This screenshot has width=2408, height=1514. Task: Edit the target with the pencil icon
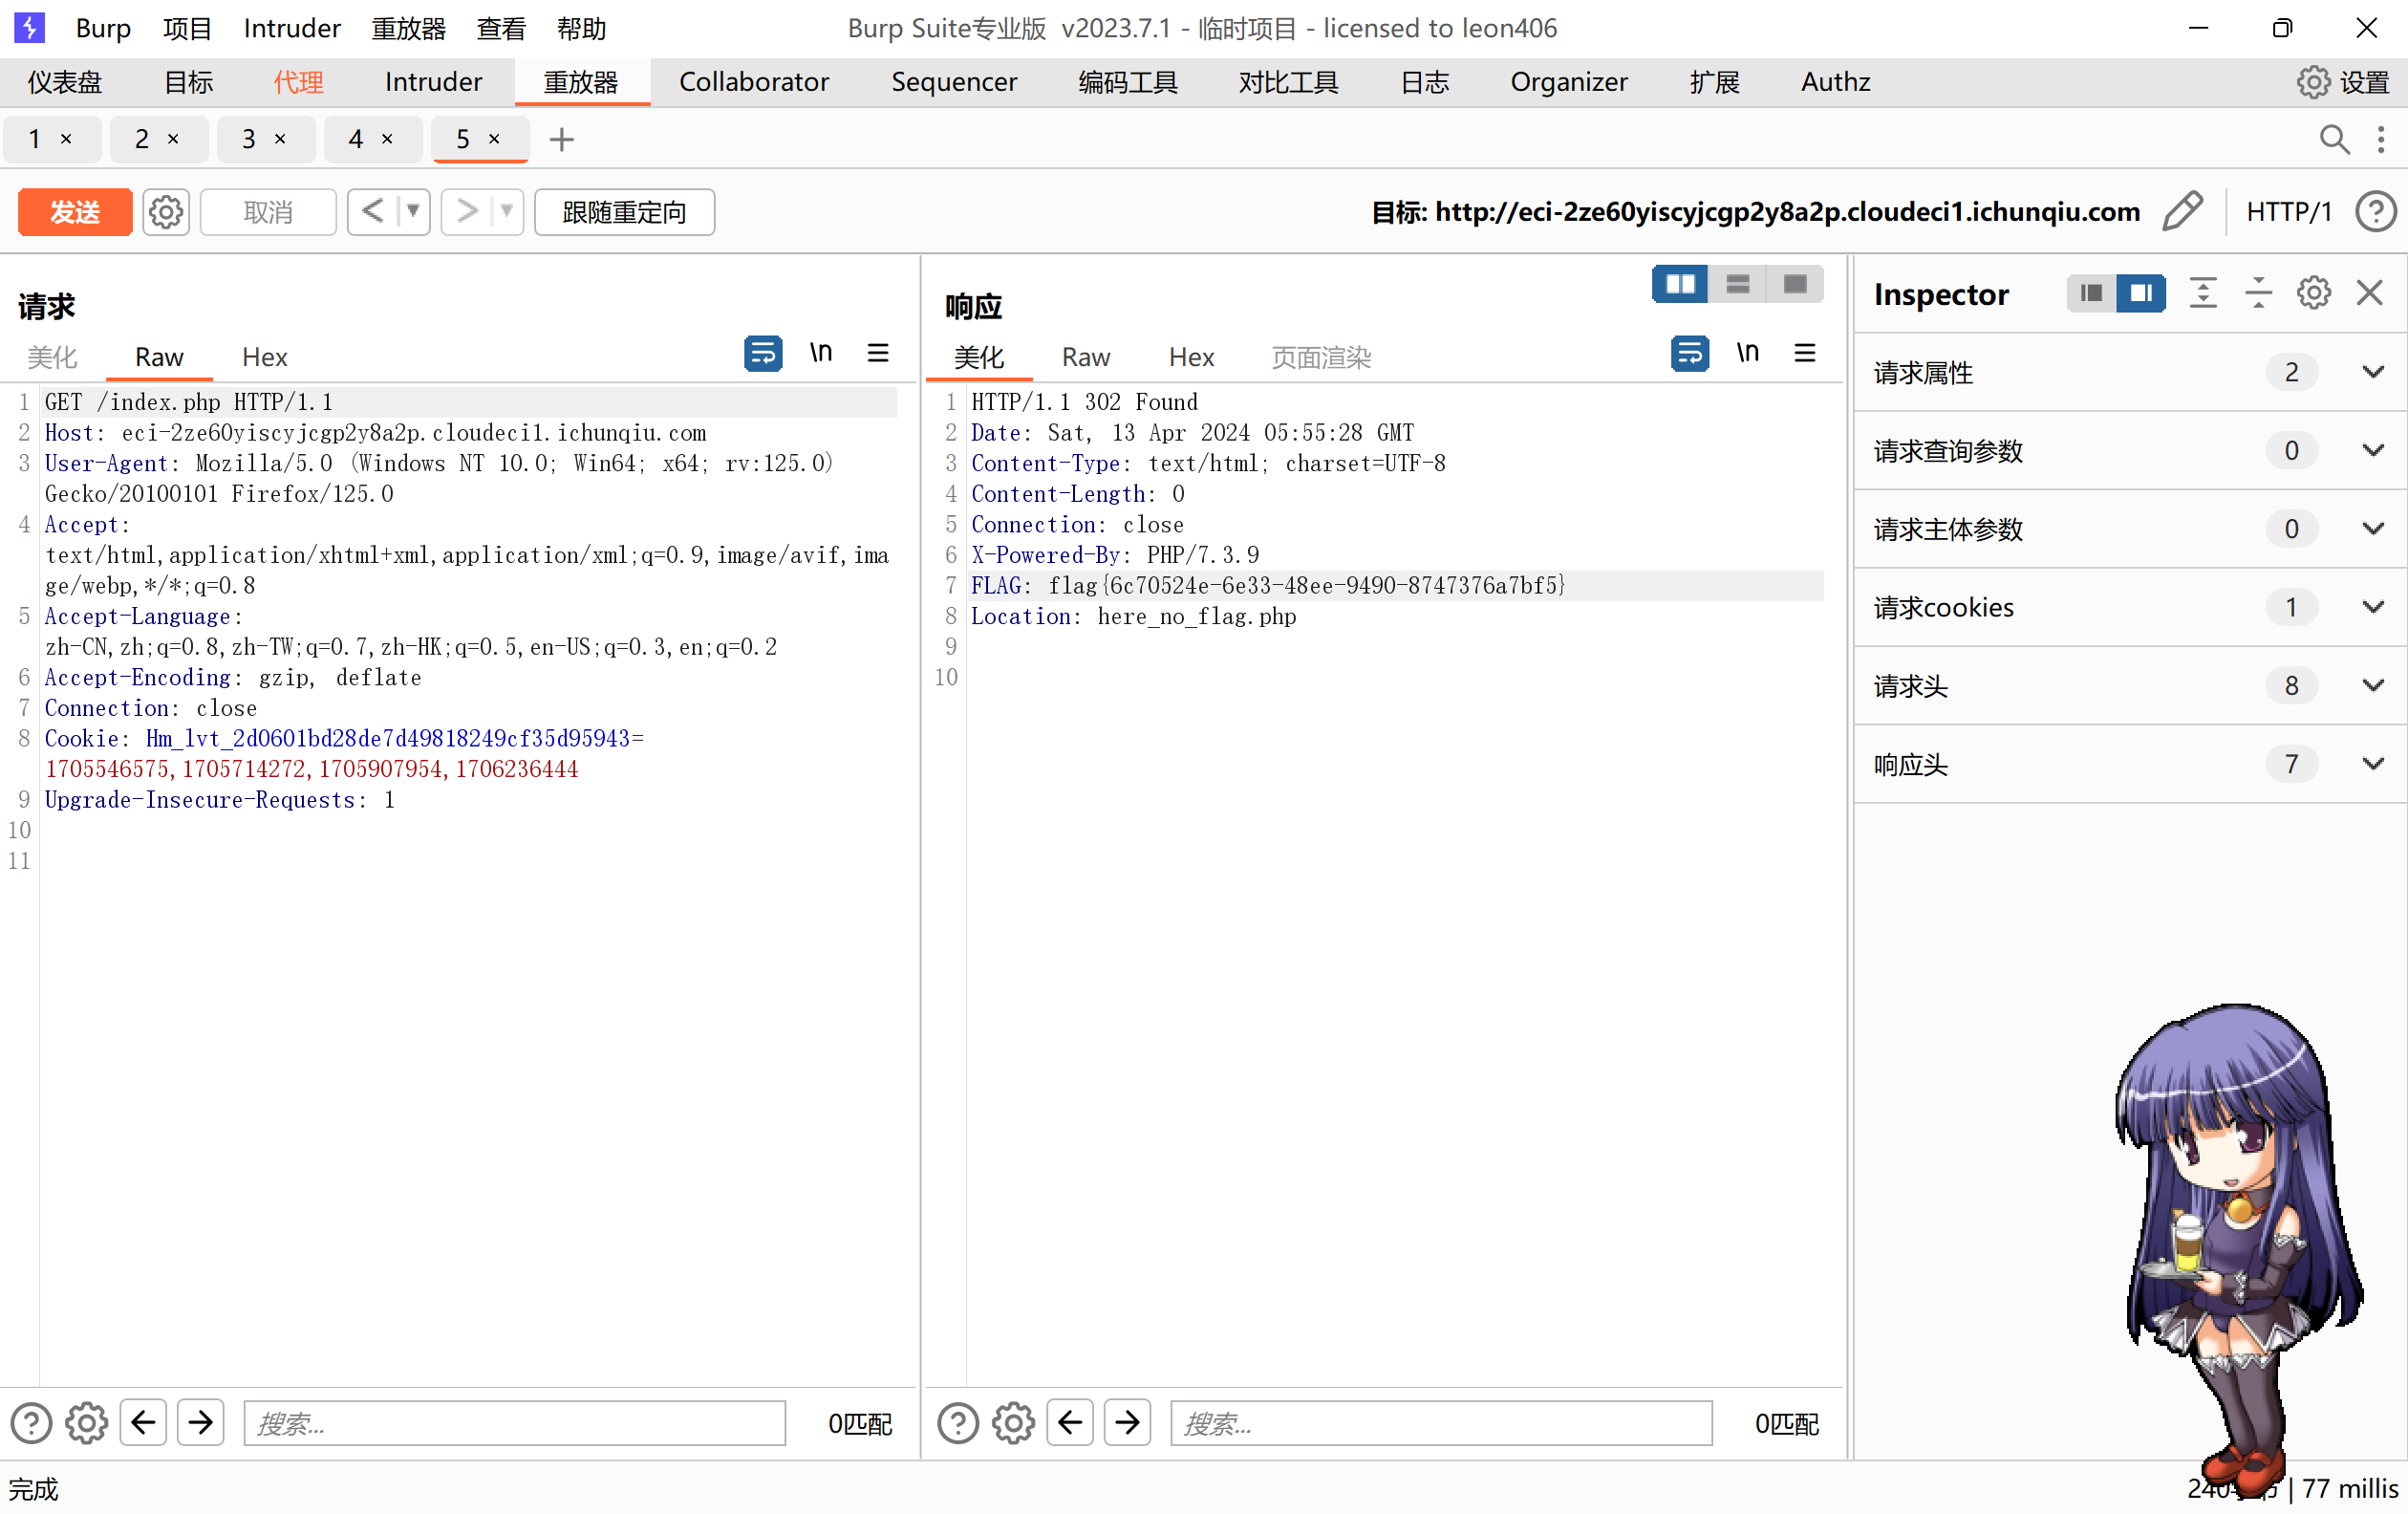point(2182,211)
